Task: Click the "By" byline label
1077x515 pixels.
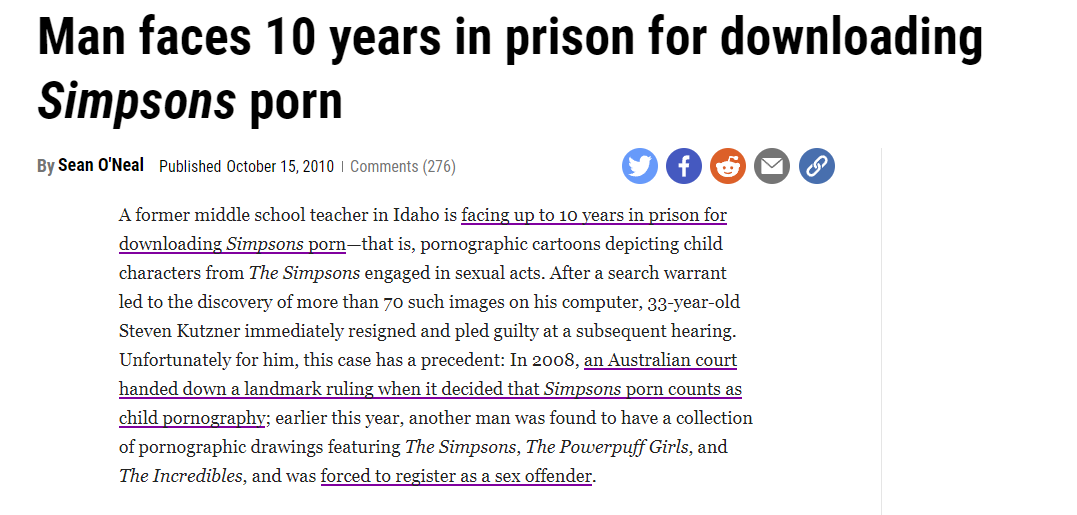Action: tap(45, 166)
